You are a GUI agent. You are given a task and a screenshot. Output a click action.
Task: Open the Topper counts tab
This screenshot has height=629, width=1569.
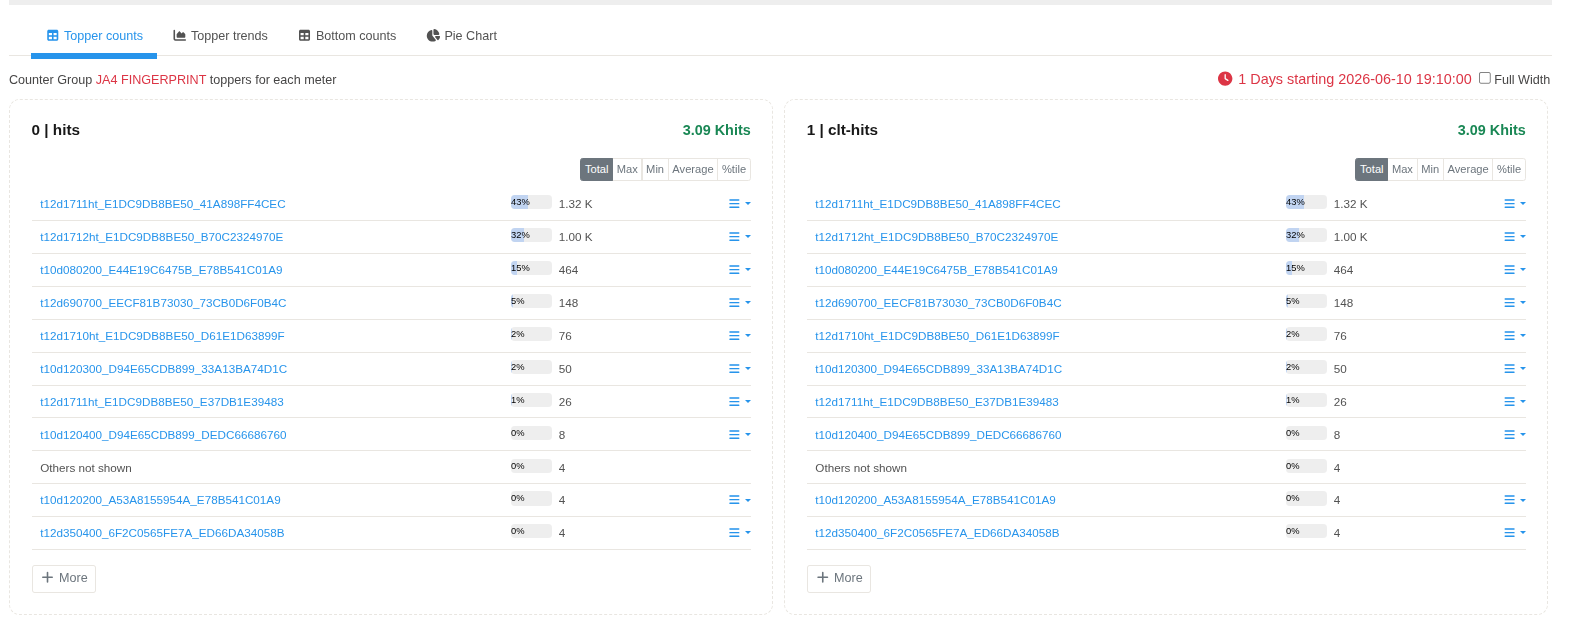point(94,36)
